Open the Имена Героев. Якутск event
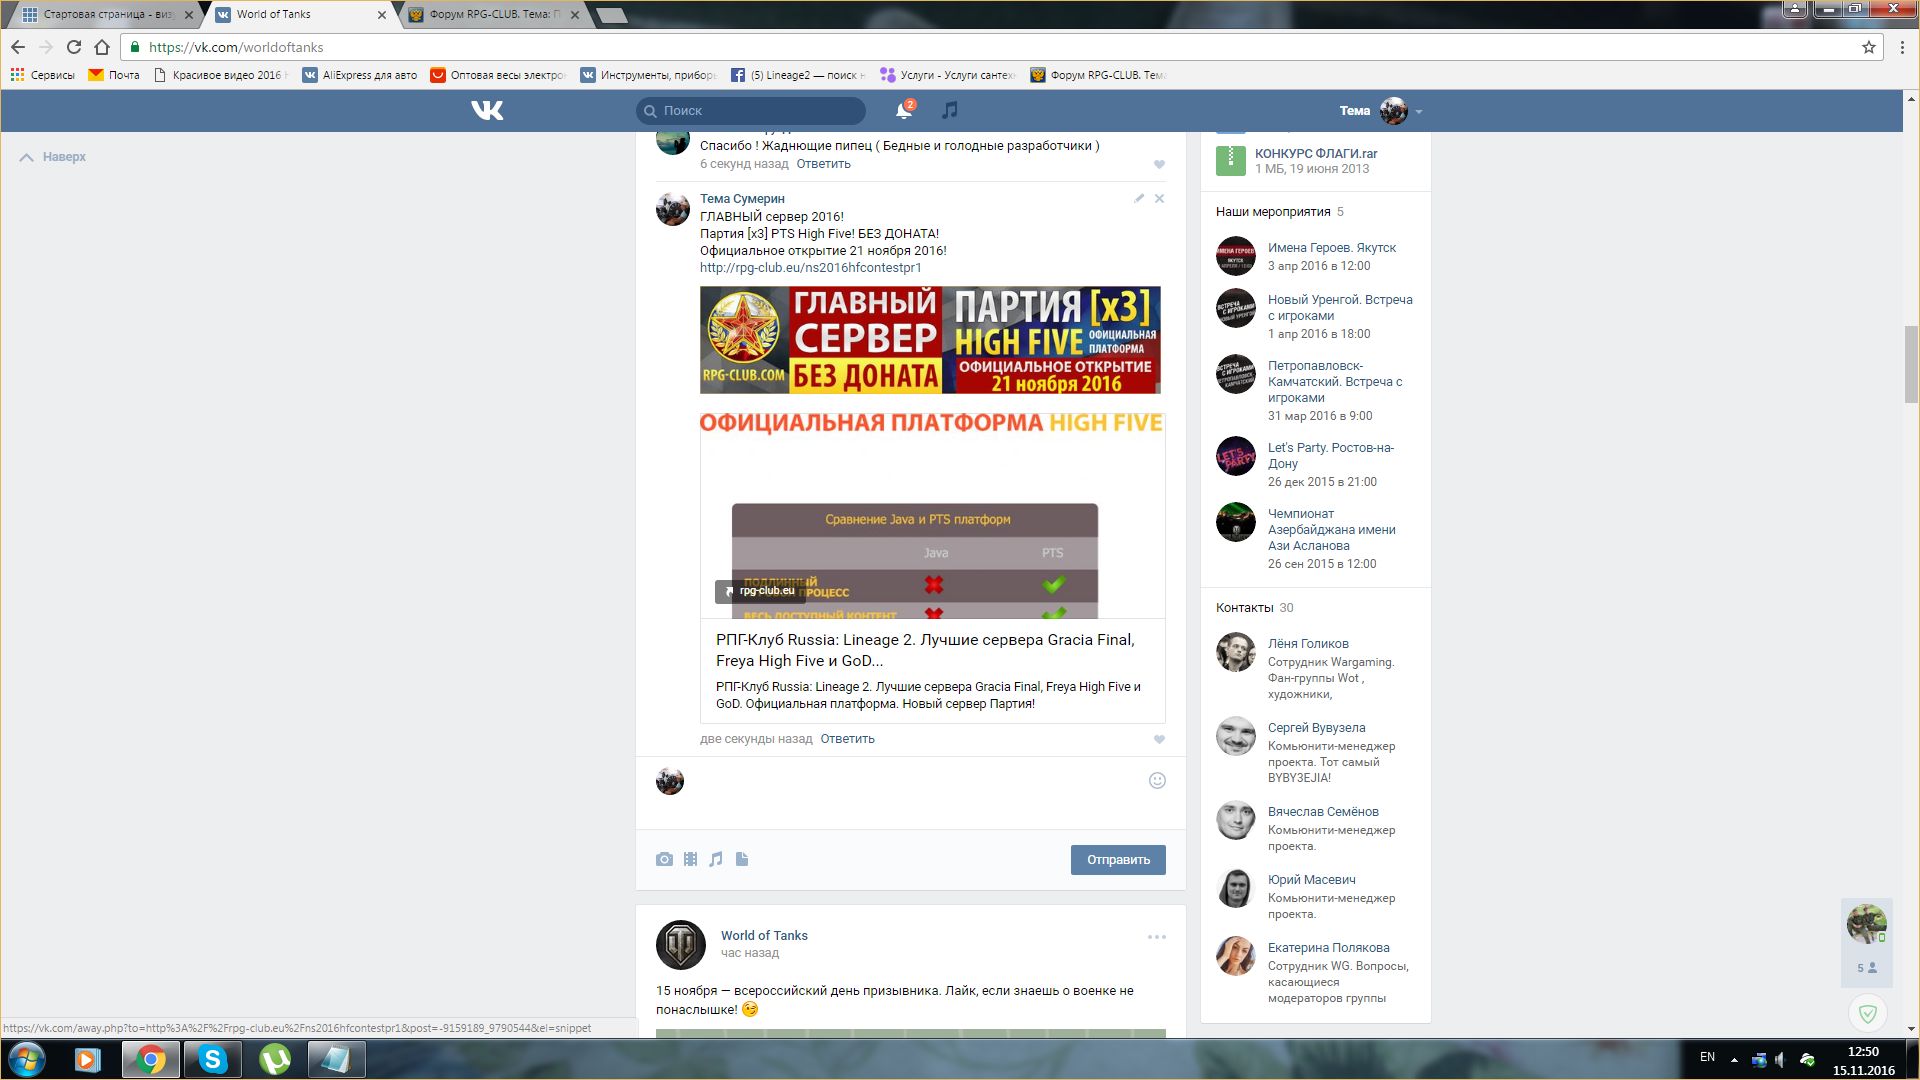The height and width of the screenshot is (1080, 1920). point(1332,248)
